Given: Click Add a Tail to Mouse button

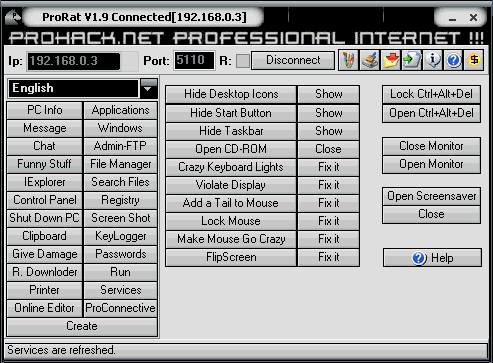Looking at the screenshot, I should 231,203.
